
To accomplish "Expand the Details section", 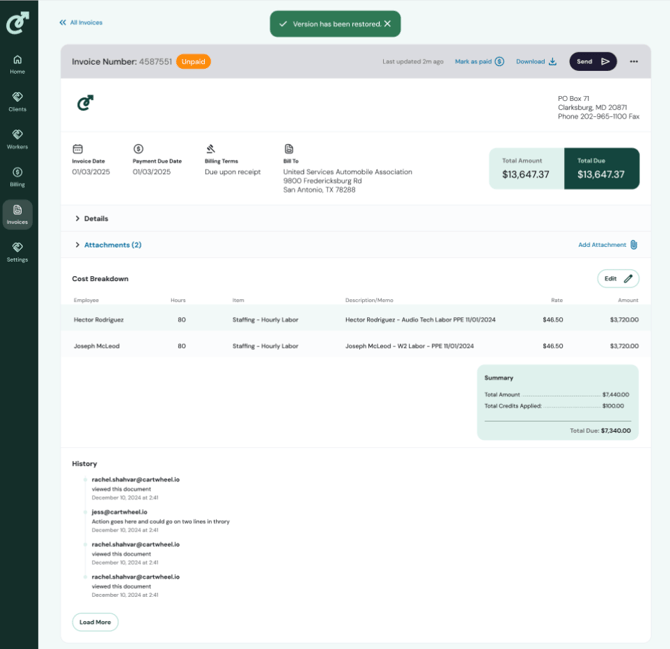I will (x=78, y=218).
